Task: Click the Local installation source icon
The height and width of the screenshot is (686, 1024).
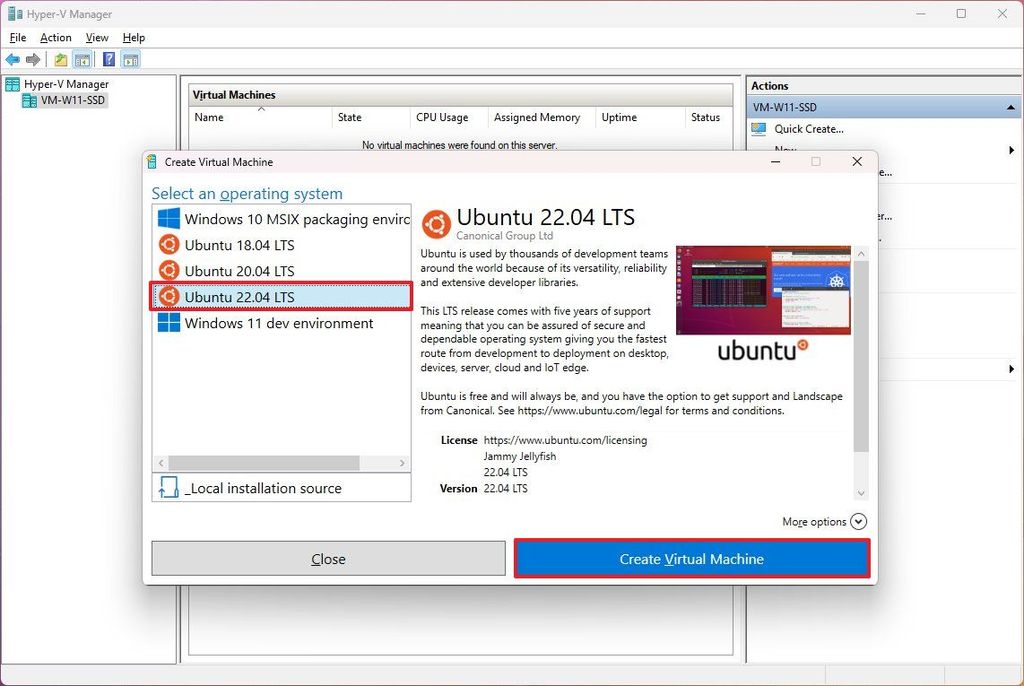Action: click(168, 487)
